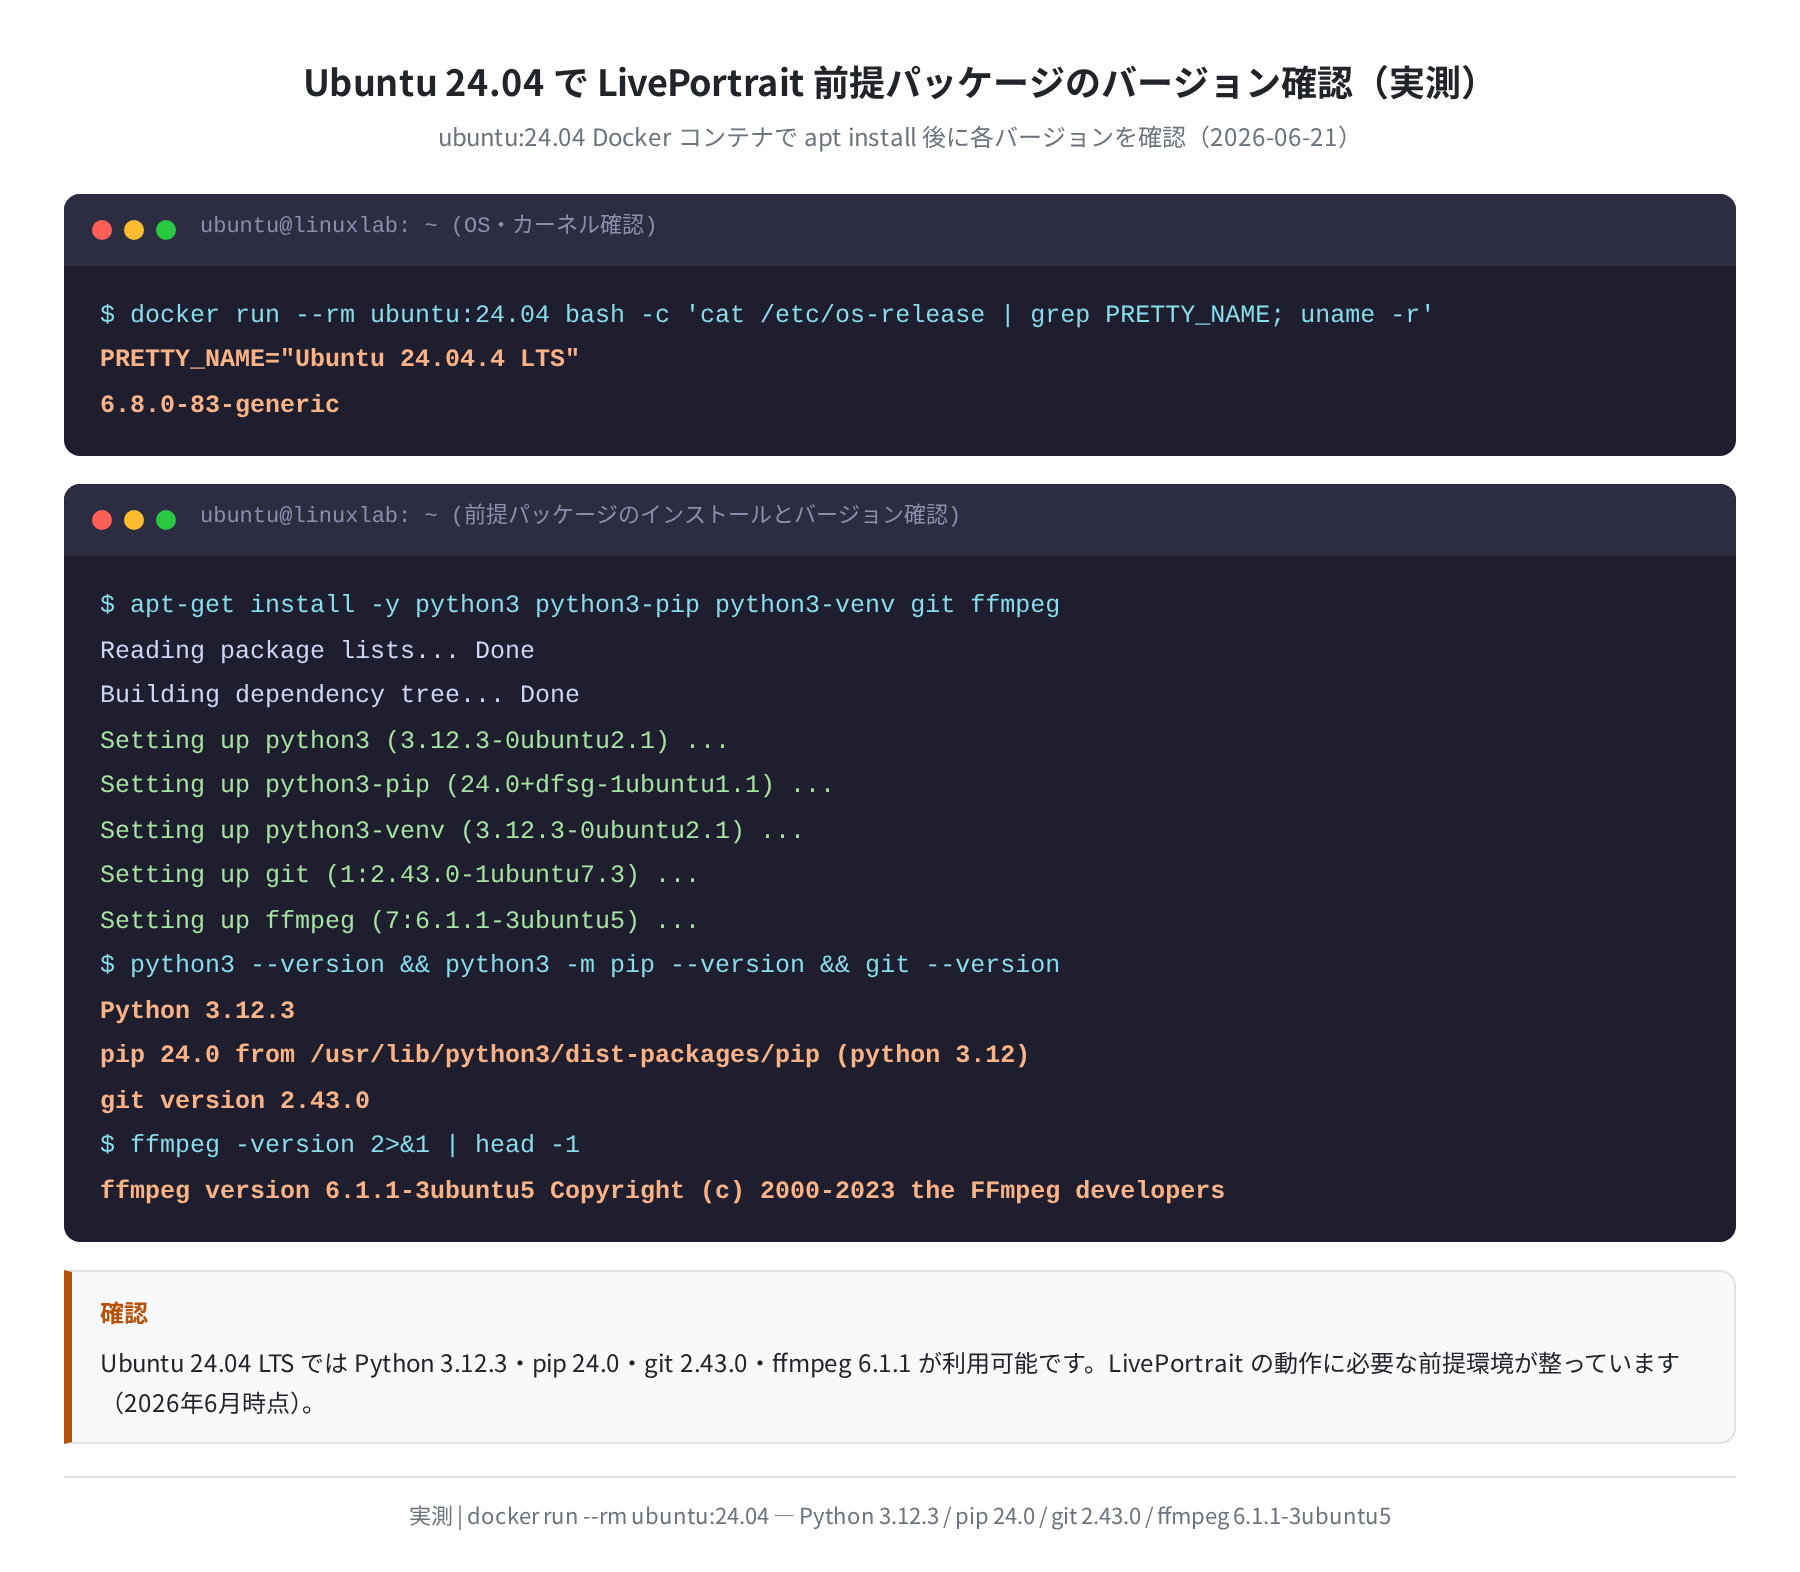Click red close dot on OS・カーネル確認 terminal
This screenshot has height=1572, width=1800.
pos(102,230)
